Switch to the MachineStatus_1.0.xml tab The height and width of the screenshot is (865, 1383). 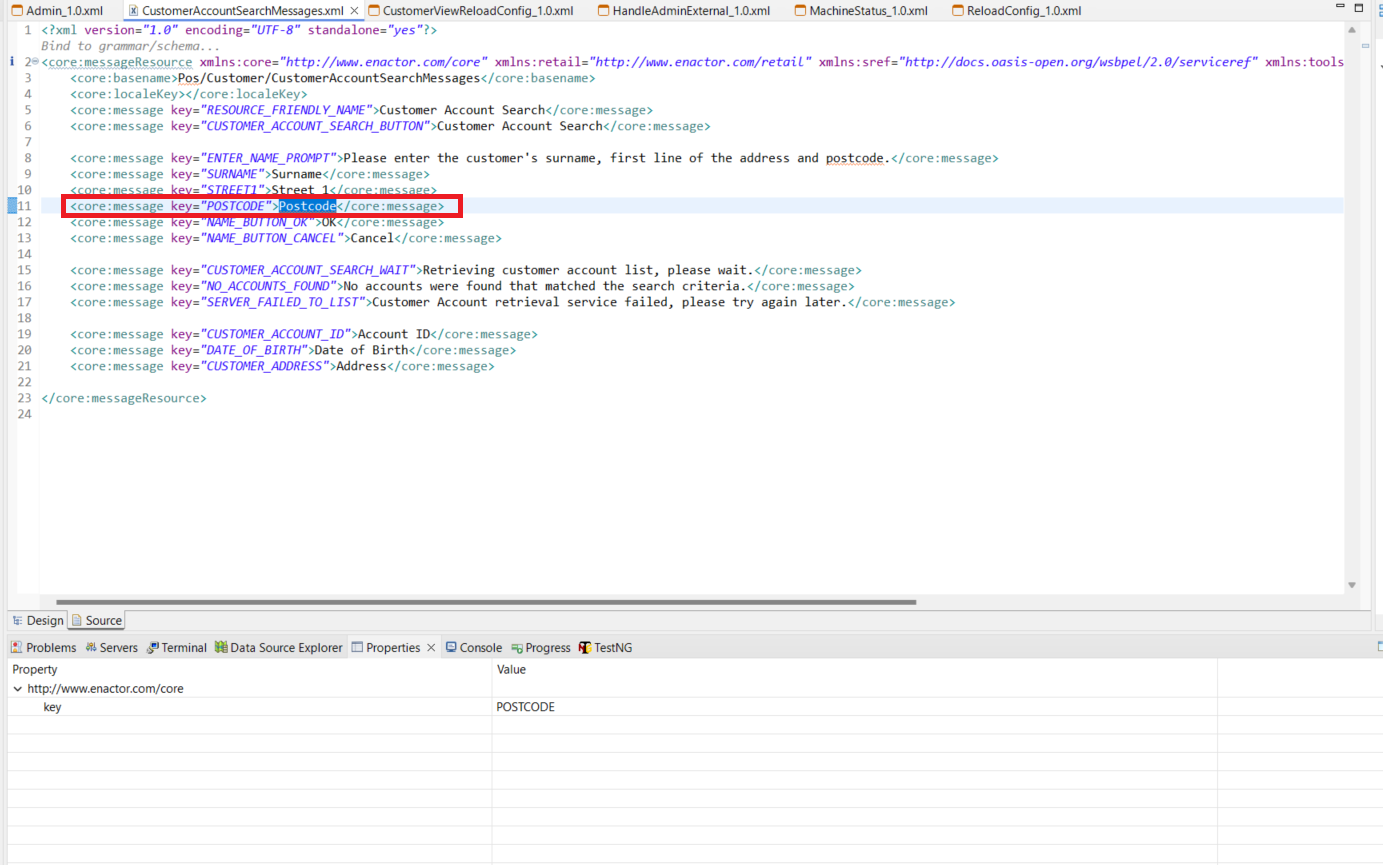860,11
